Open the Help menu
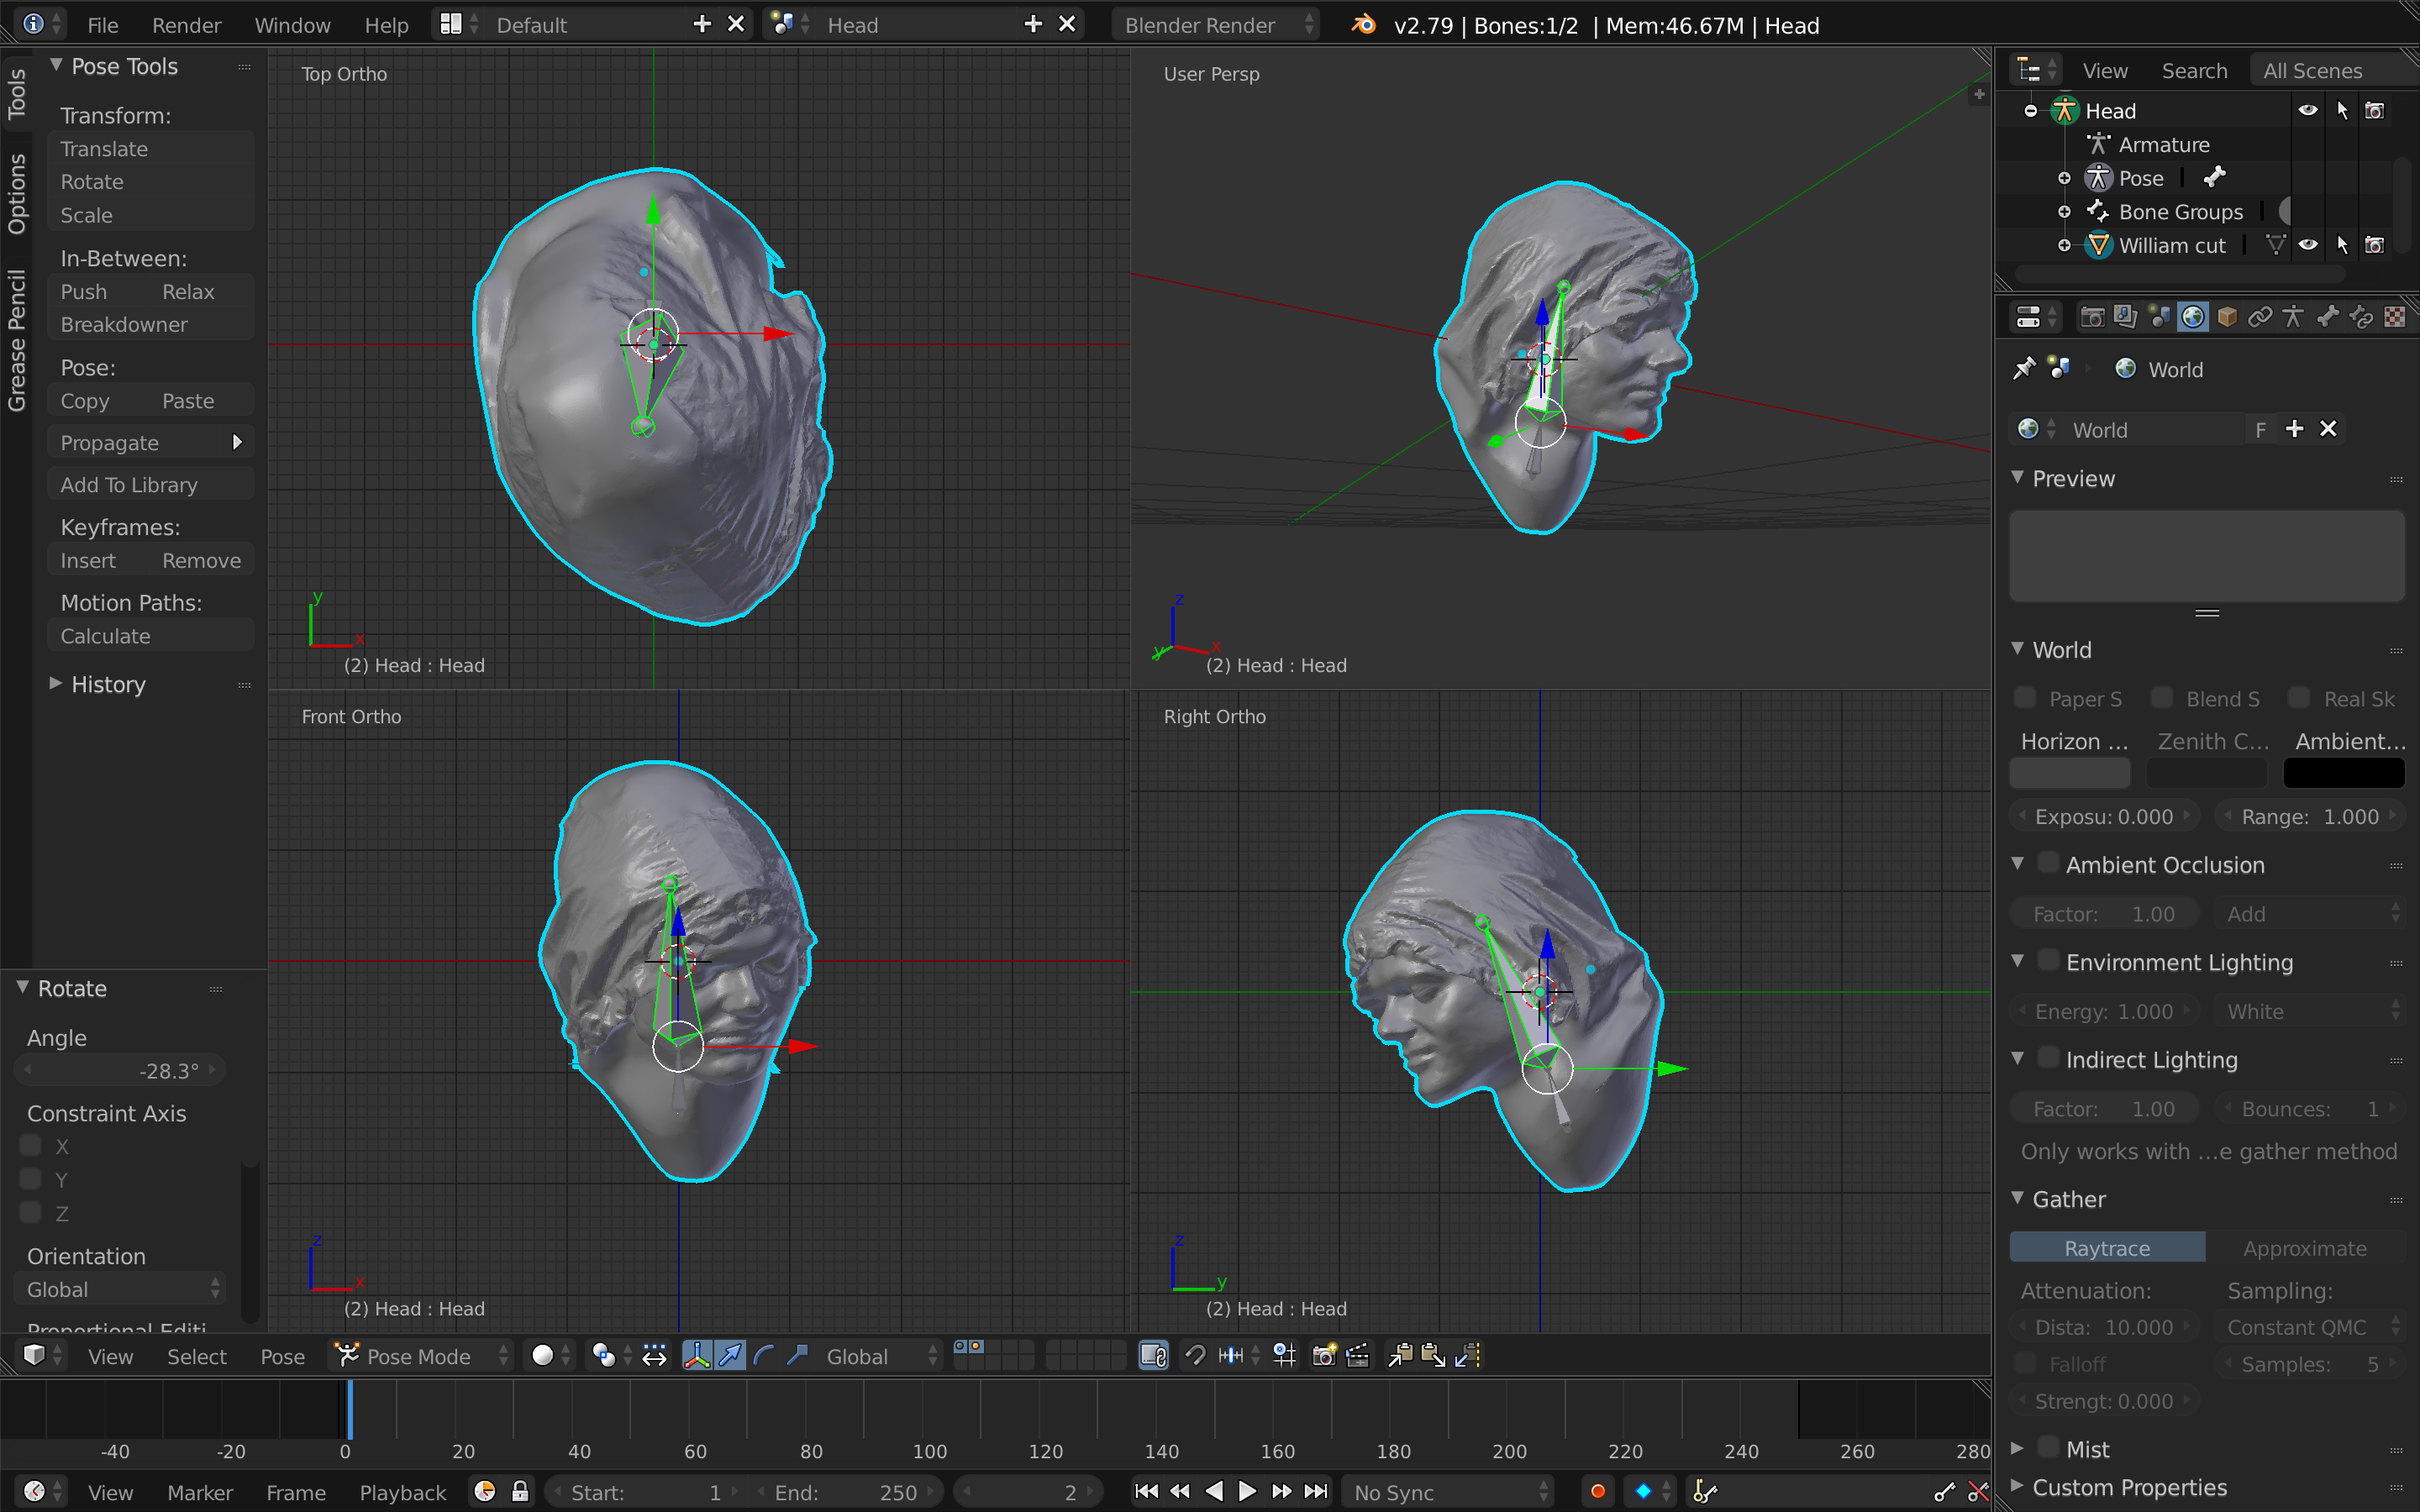The width and height of the screenshot is (2420, 1512). click(386, 25)
